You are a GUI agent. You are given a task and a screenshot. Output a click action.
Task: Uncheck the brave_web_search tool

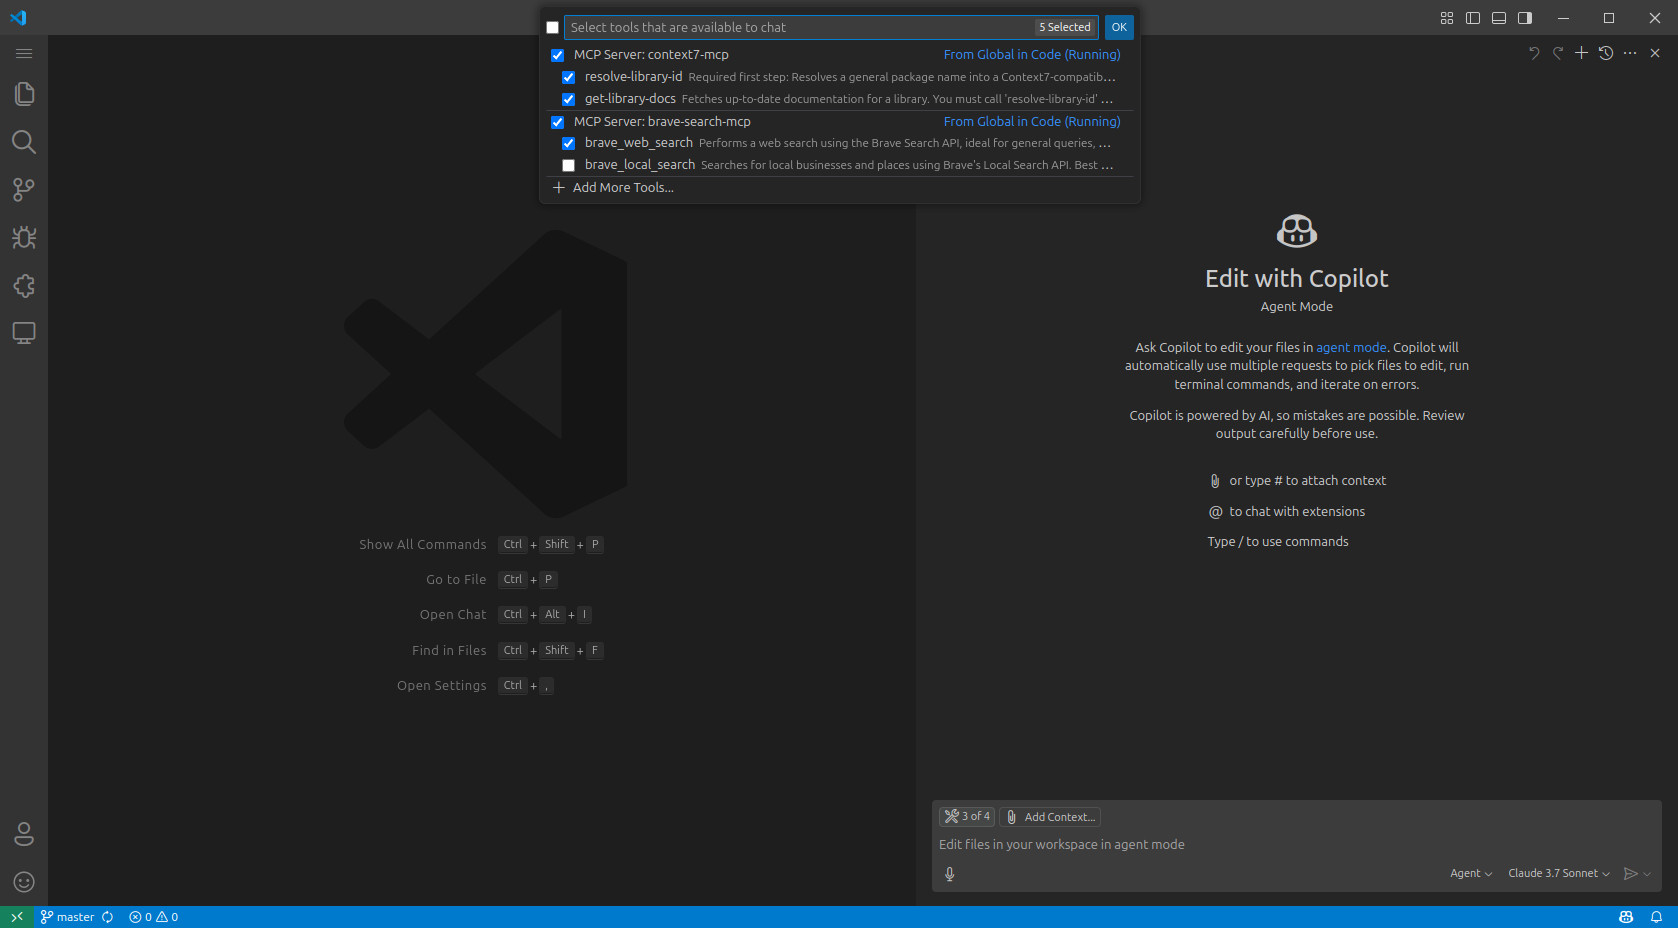click(x=569, y=143)
